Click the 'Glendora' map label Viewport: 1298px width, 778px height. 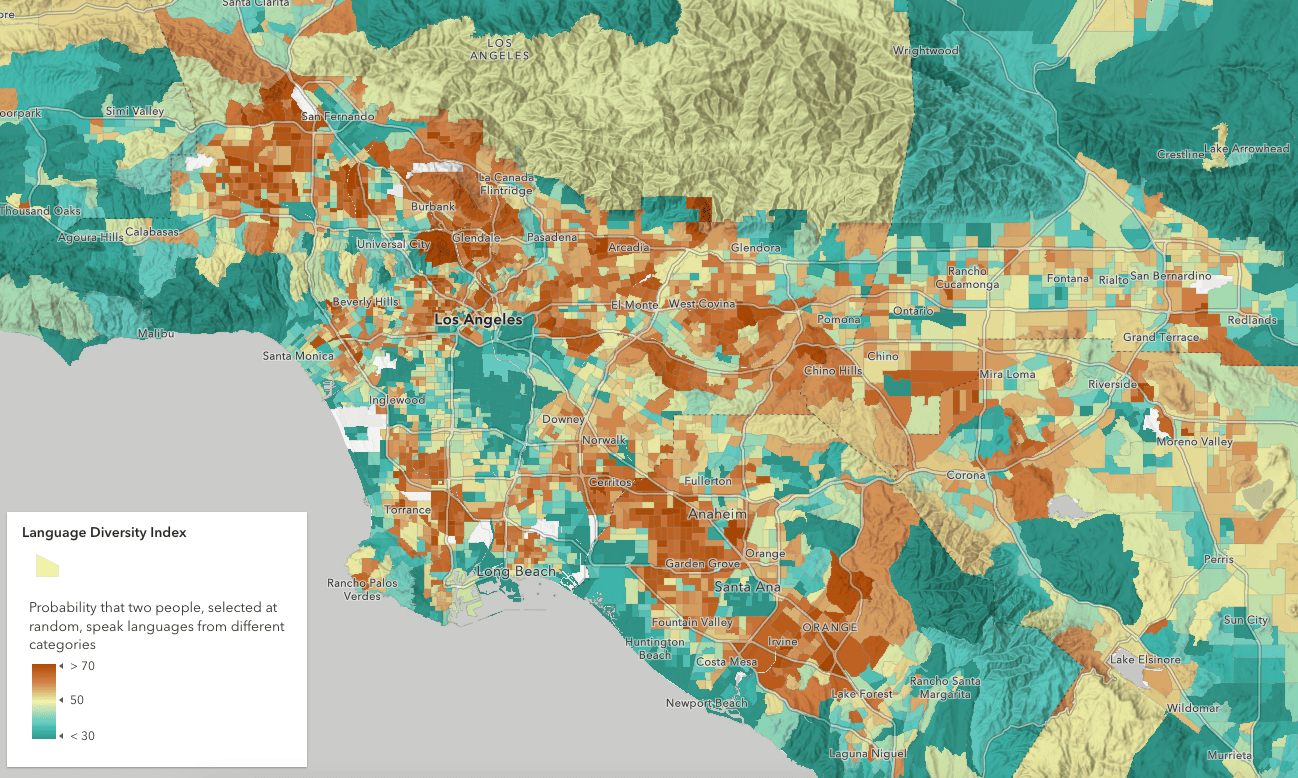coord(756,248)
